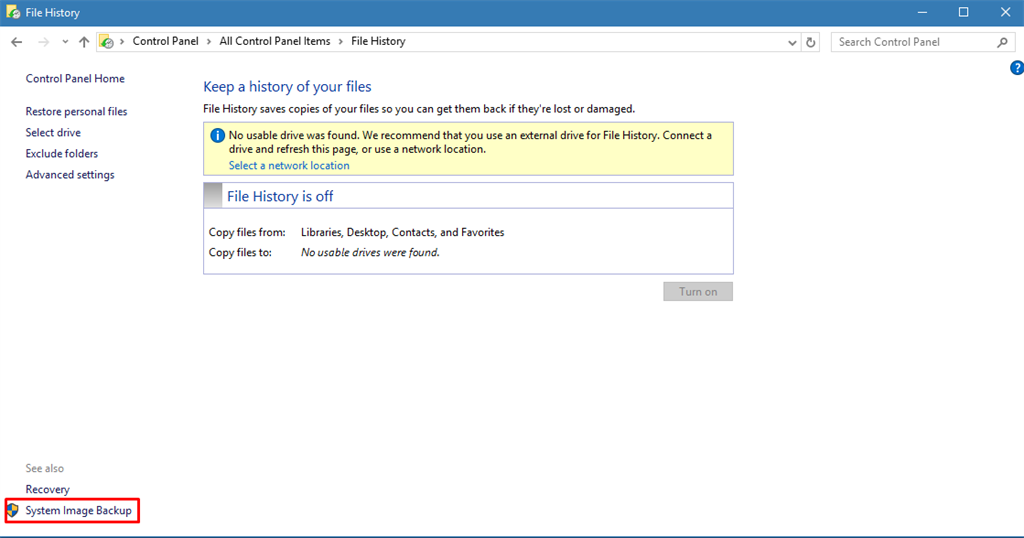This screenshot has height=538, width=1024.
Task: Select All Control Panel Items breadcrumb
Action: coord(275,41)
